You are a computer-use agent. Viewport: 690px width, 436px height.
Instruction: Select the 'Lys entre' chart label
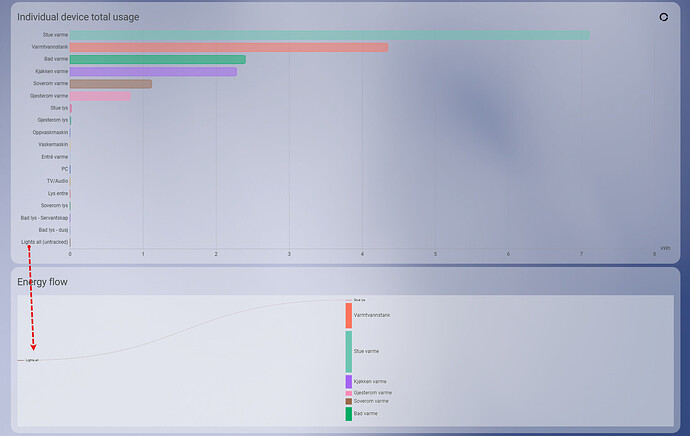58,193
